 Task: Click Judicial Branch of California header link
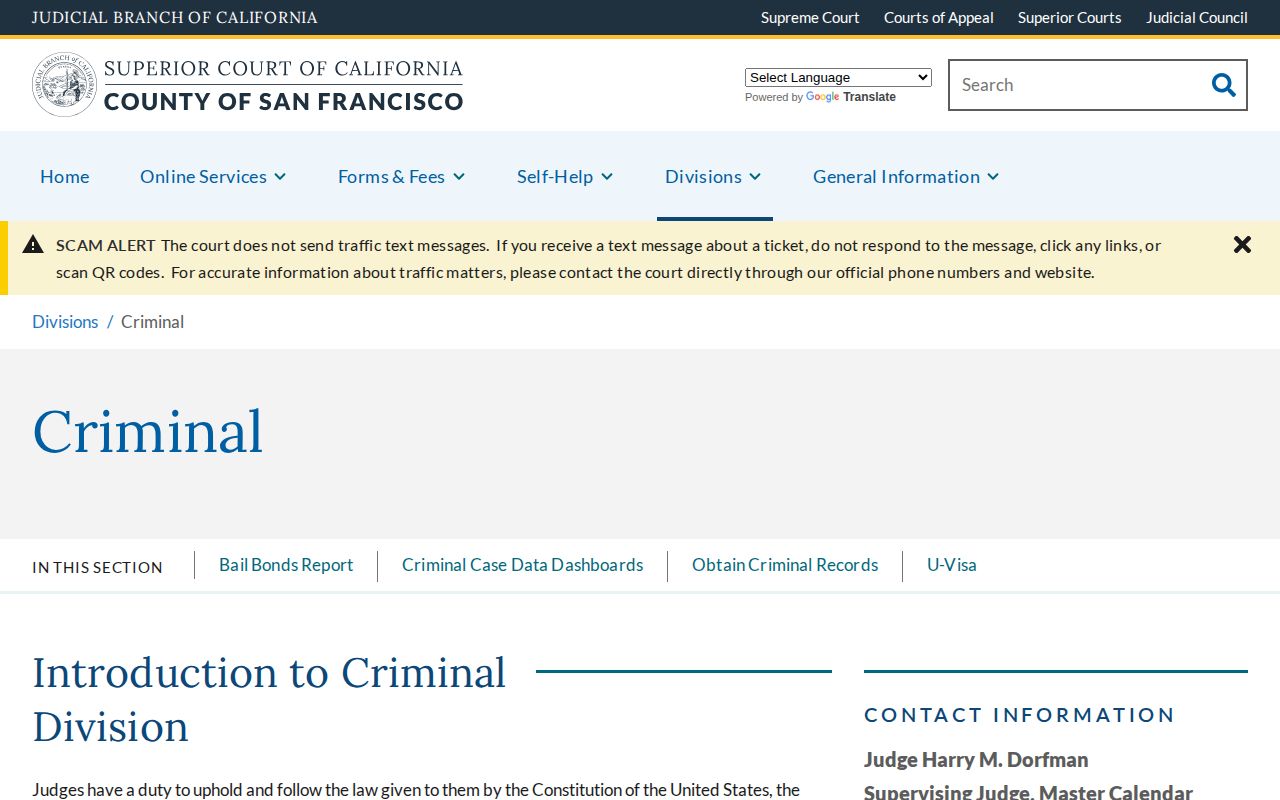[x=175, y=17]
